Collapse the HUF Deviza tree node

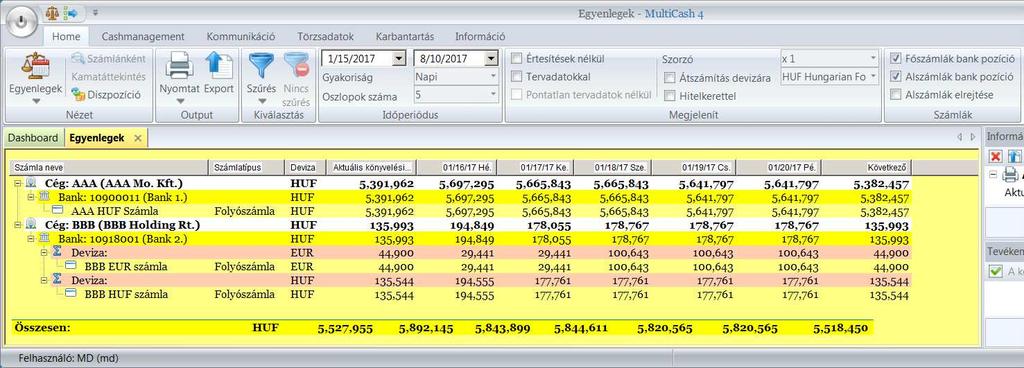(44, 280)
